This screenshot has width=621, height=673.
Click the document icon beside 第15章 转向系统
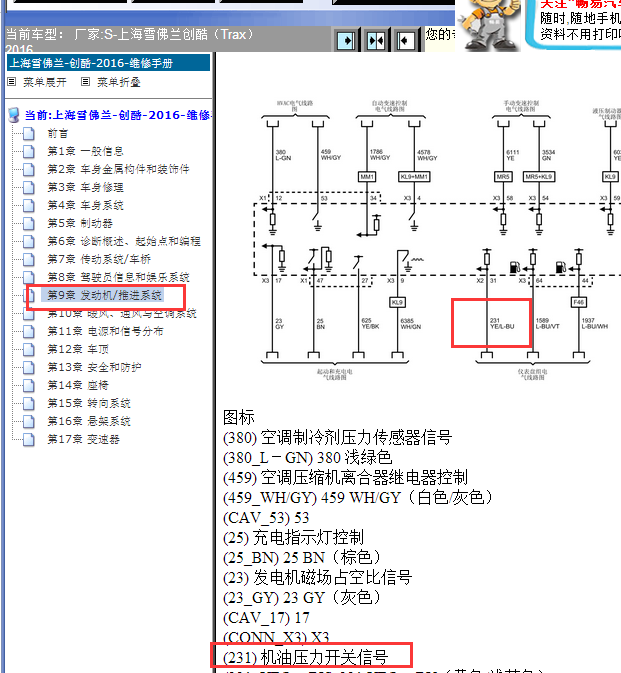click(x=29, y=403)
